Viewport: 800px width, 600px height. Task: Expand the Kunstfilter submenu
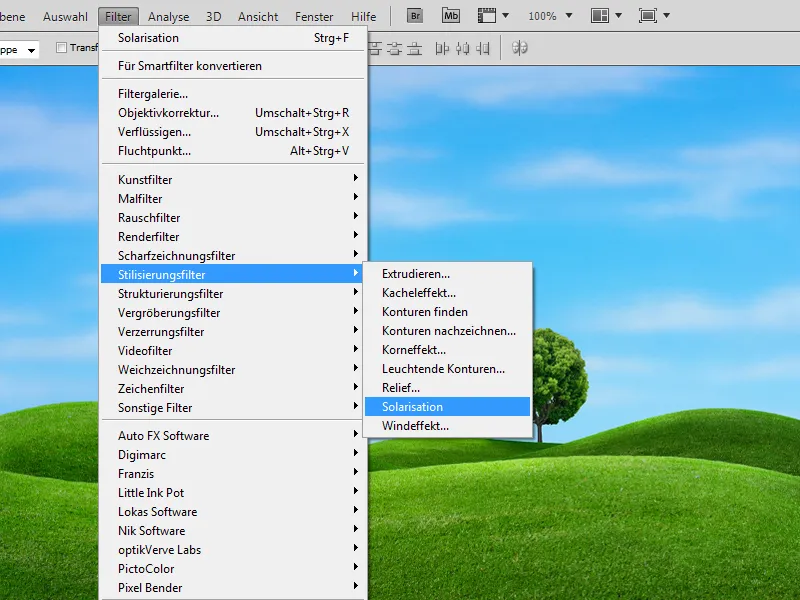click(x=233, y=180)
